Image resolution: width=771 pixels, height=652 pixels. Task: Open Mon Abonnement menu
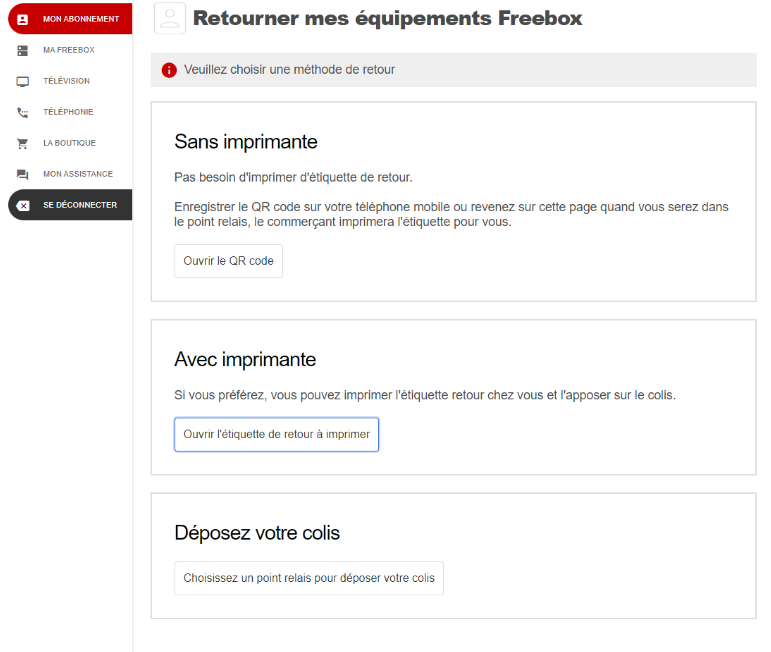70,19
